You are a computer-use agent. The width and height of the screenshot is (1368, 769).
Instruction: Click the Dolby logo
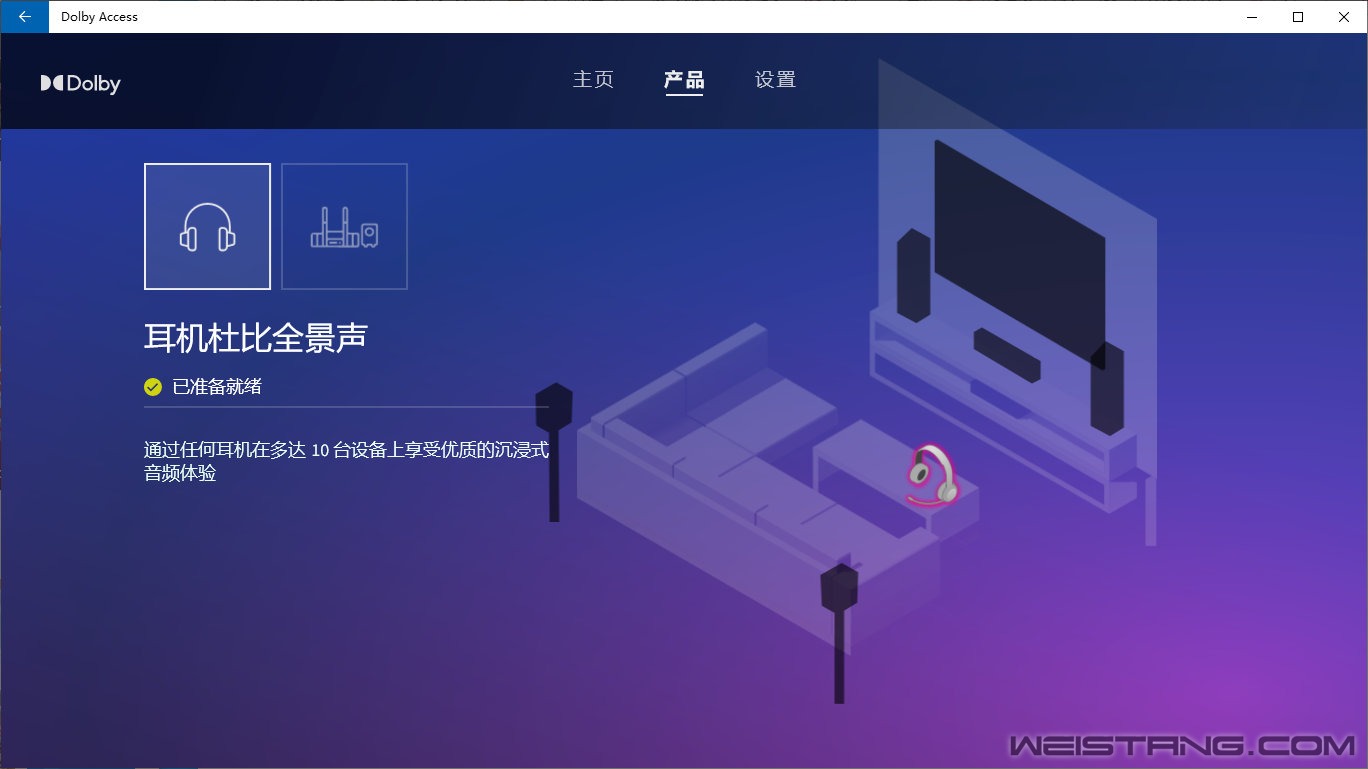click(81, 84)
